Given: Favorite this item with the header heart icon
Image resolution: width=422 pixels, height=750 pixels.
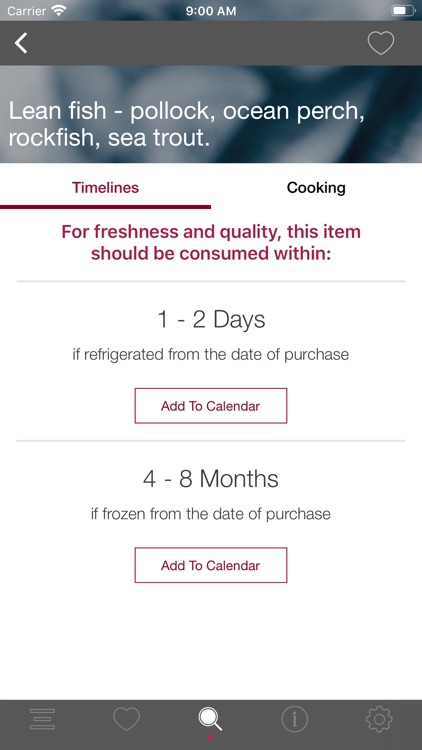Looking at the screenshot, I should click(381, 43).
